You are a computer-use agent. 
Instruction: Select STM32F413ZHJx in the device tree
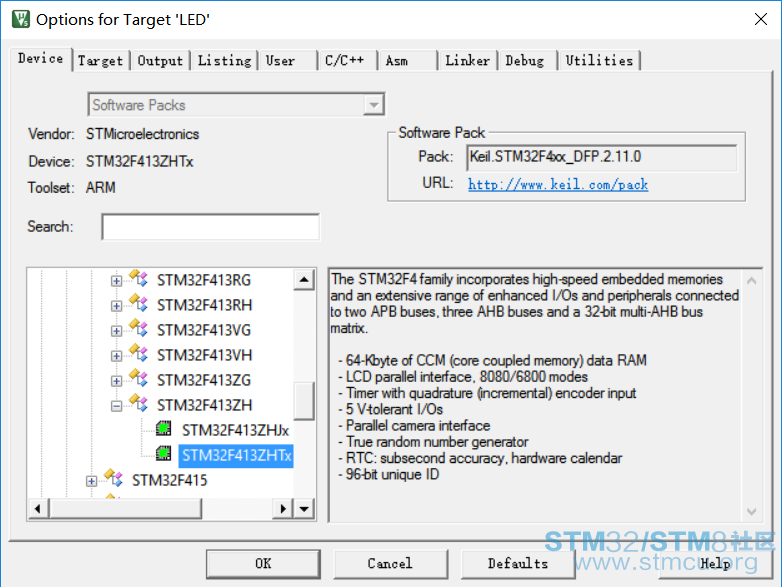tap(235, 430)
